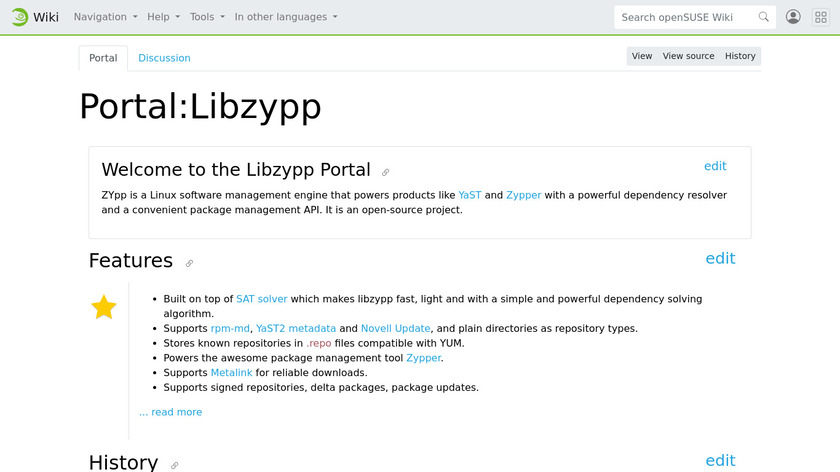Click the openSUSE chameleon logo
The width and height of the screenshot is (840, 472).
tap(19, 17)
